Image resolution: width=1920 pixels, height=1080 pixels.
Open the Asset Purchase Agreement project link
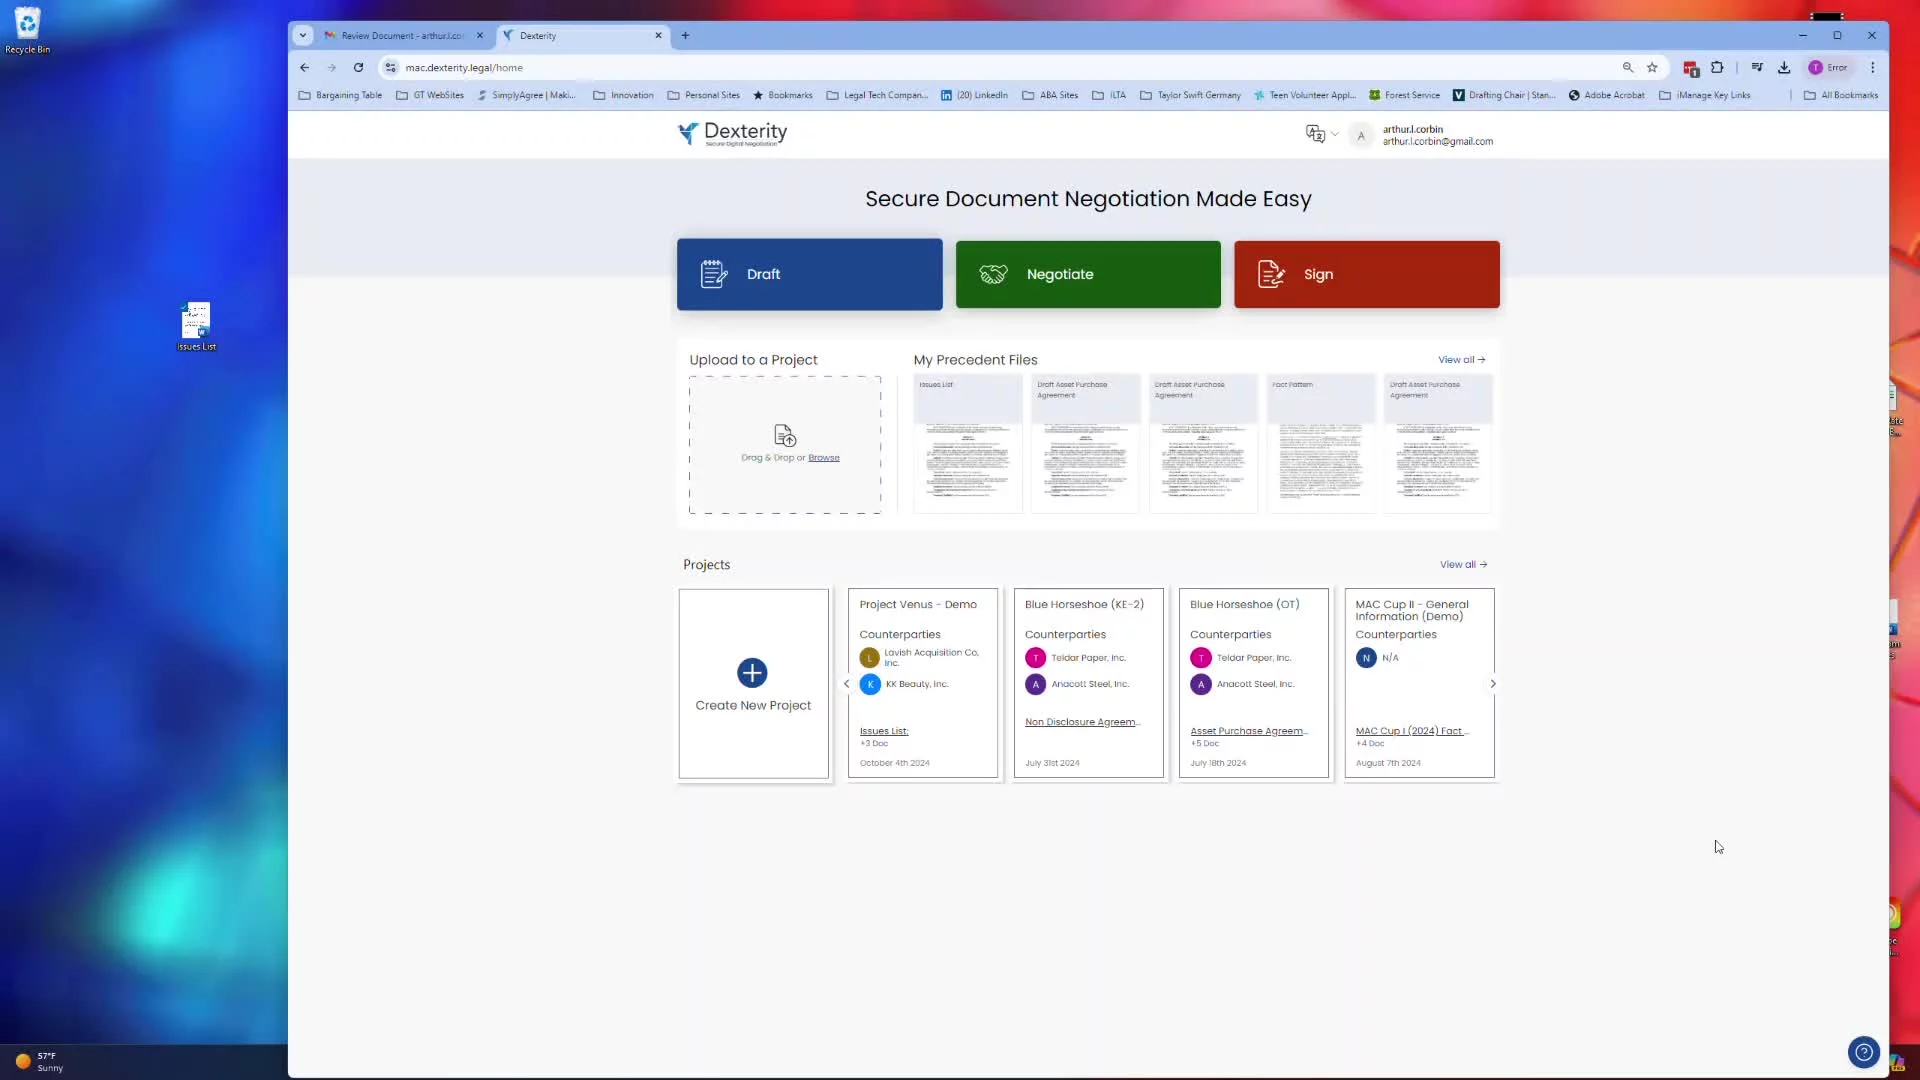tap(1249, 731)
